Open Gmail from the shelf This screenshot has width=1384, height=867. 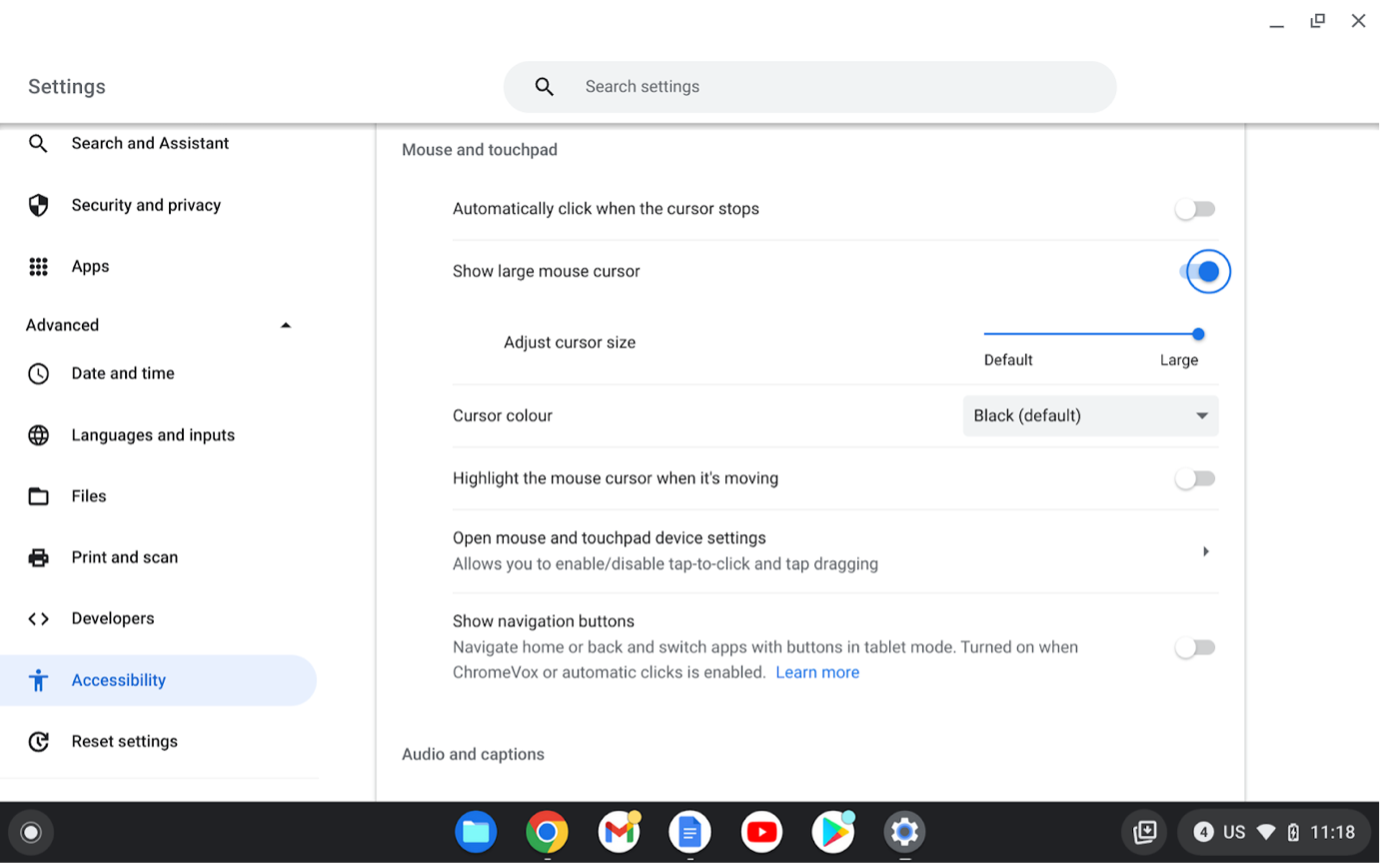[618, 831]
